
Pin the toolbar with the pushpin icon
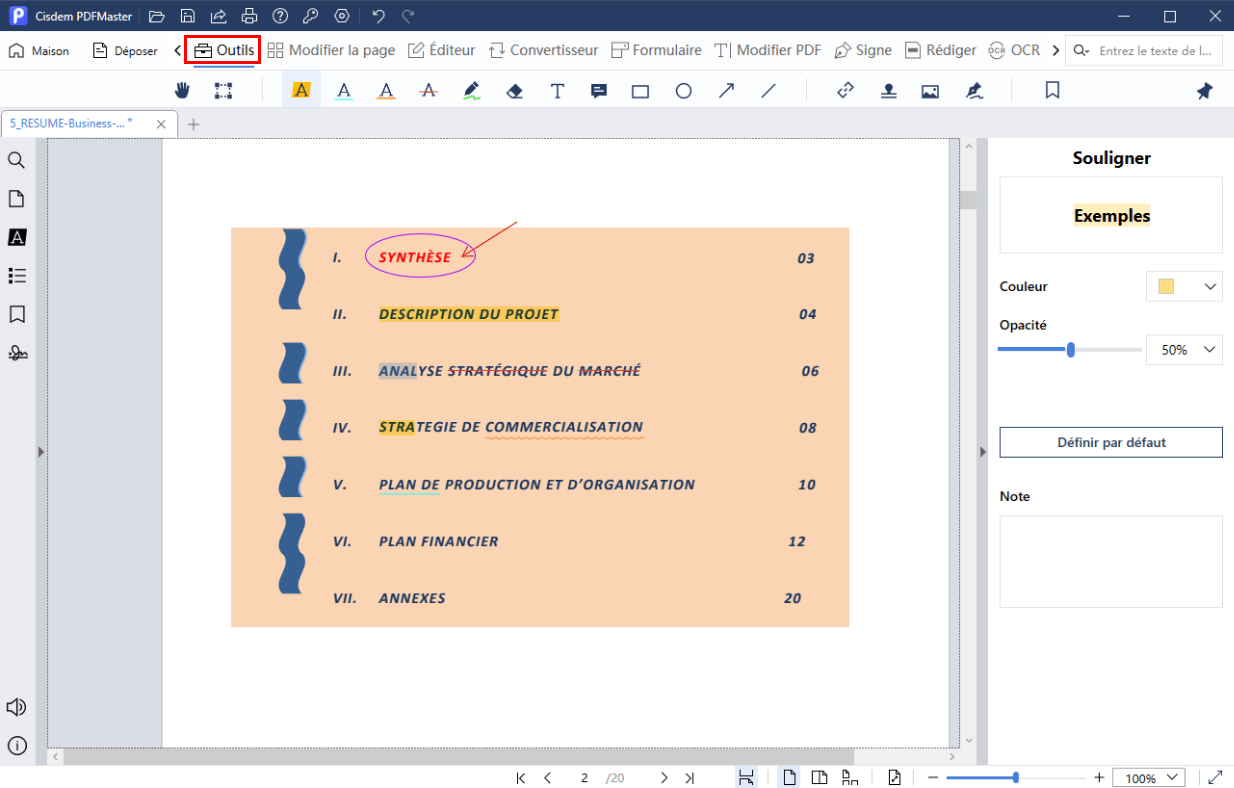click(1204, 90)
